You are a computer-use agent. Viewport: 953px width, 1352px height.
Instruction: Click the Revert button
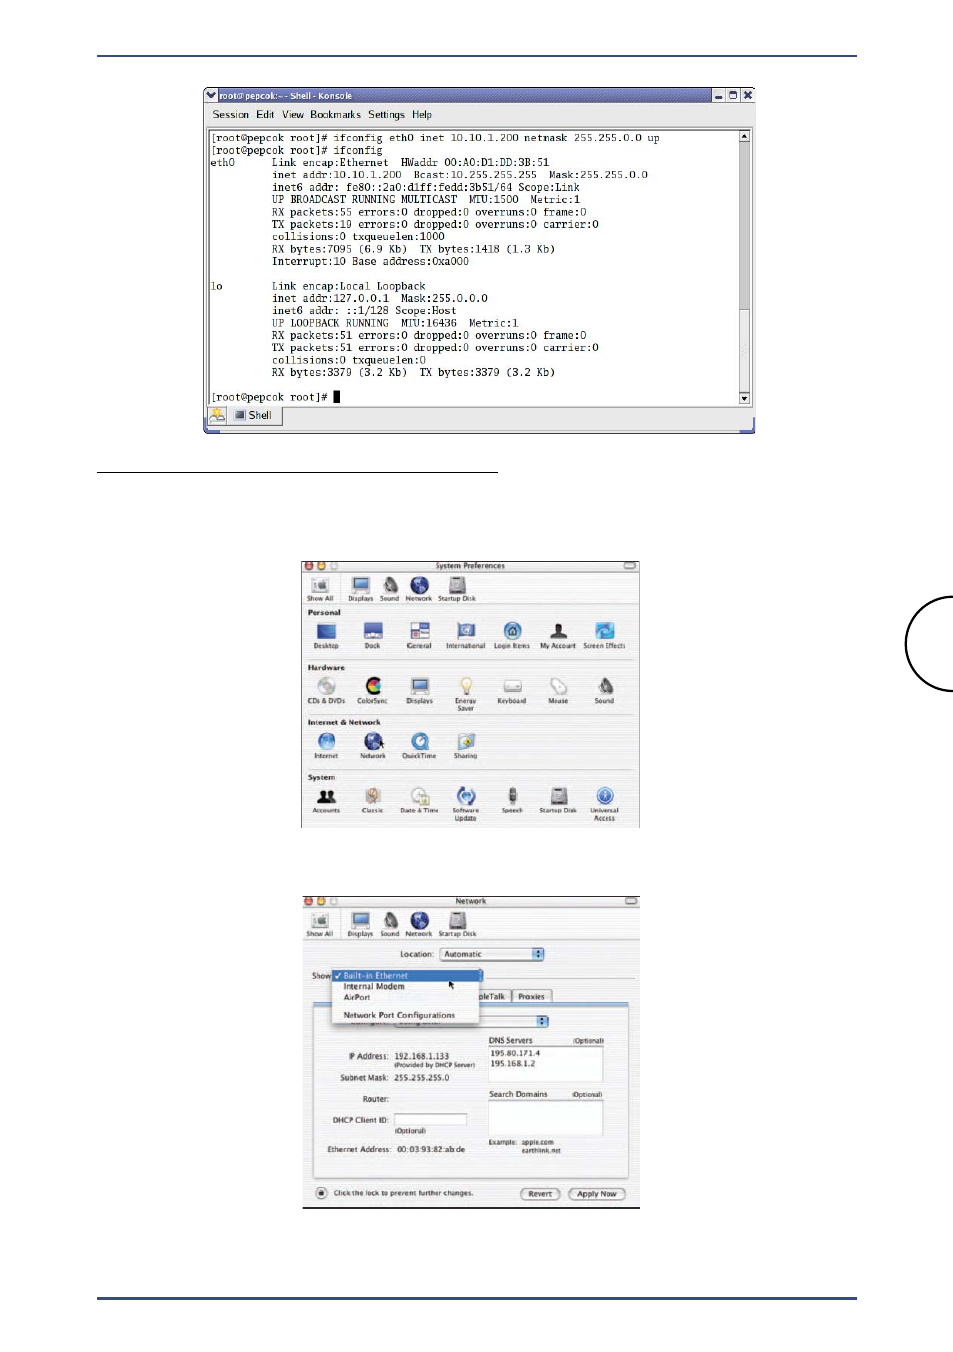[540, 1194]
